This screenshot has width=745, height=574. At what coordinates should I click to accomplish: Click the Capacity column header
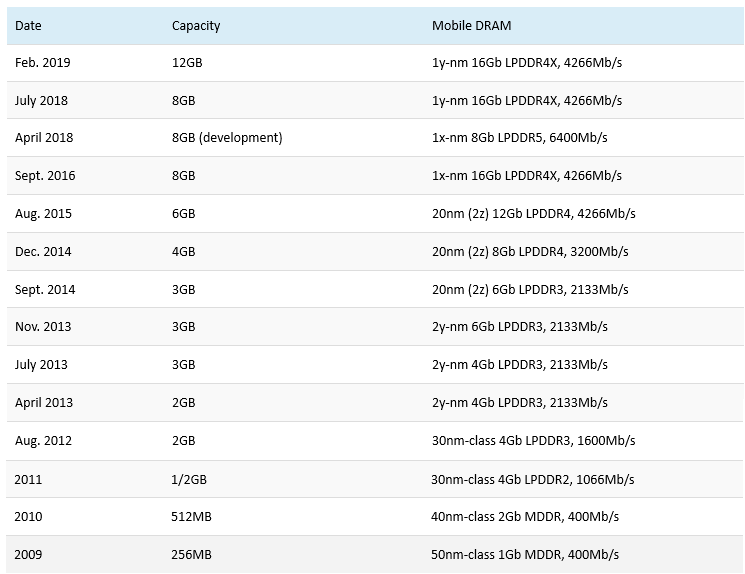[196, 26]
